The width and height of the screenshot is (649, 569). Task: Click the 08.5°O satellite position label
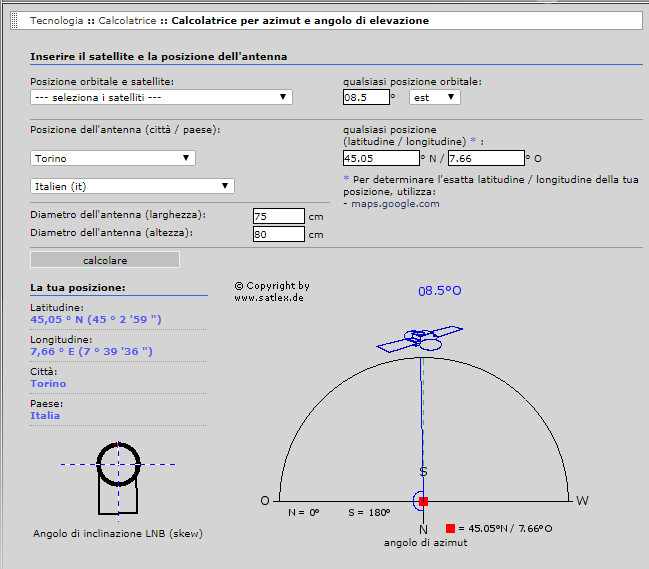tap(440, 291)
